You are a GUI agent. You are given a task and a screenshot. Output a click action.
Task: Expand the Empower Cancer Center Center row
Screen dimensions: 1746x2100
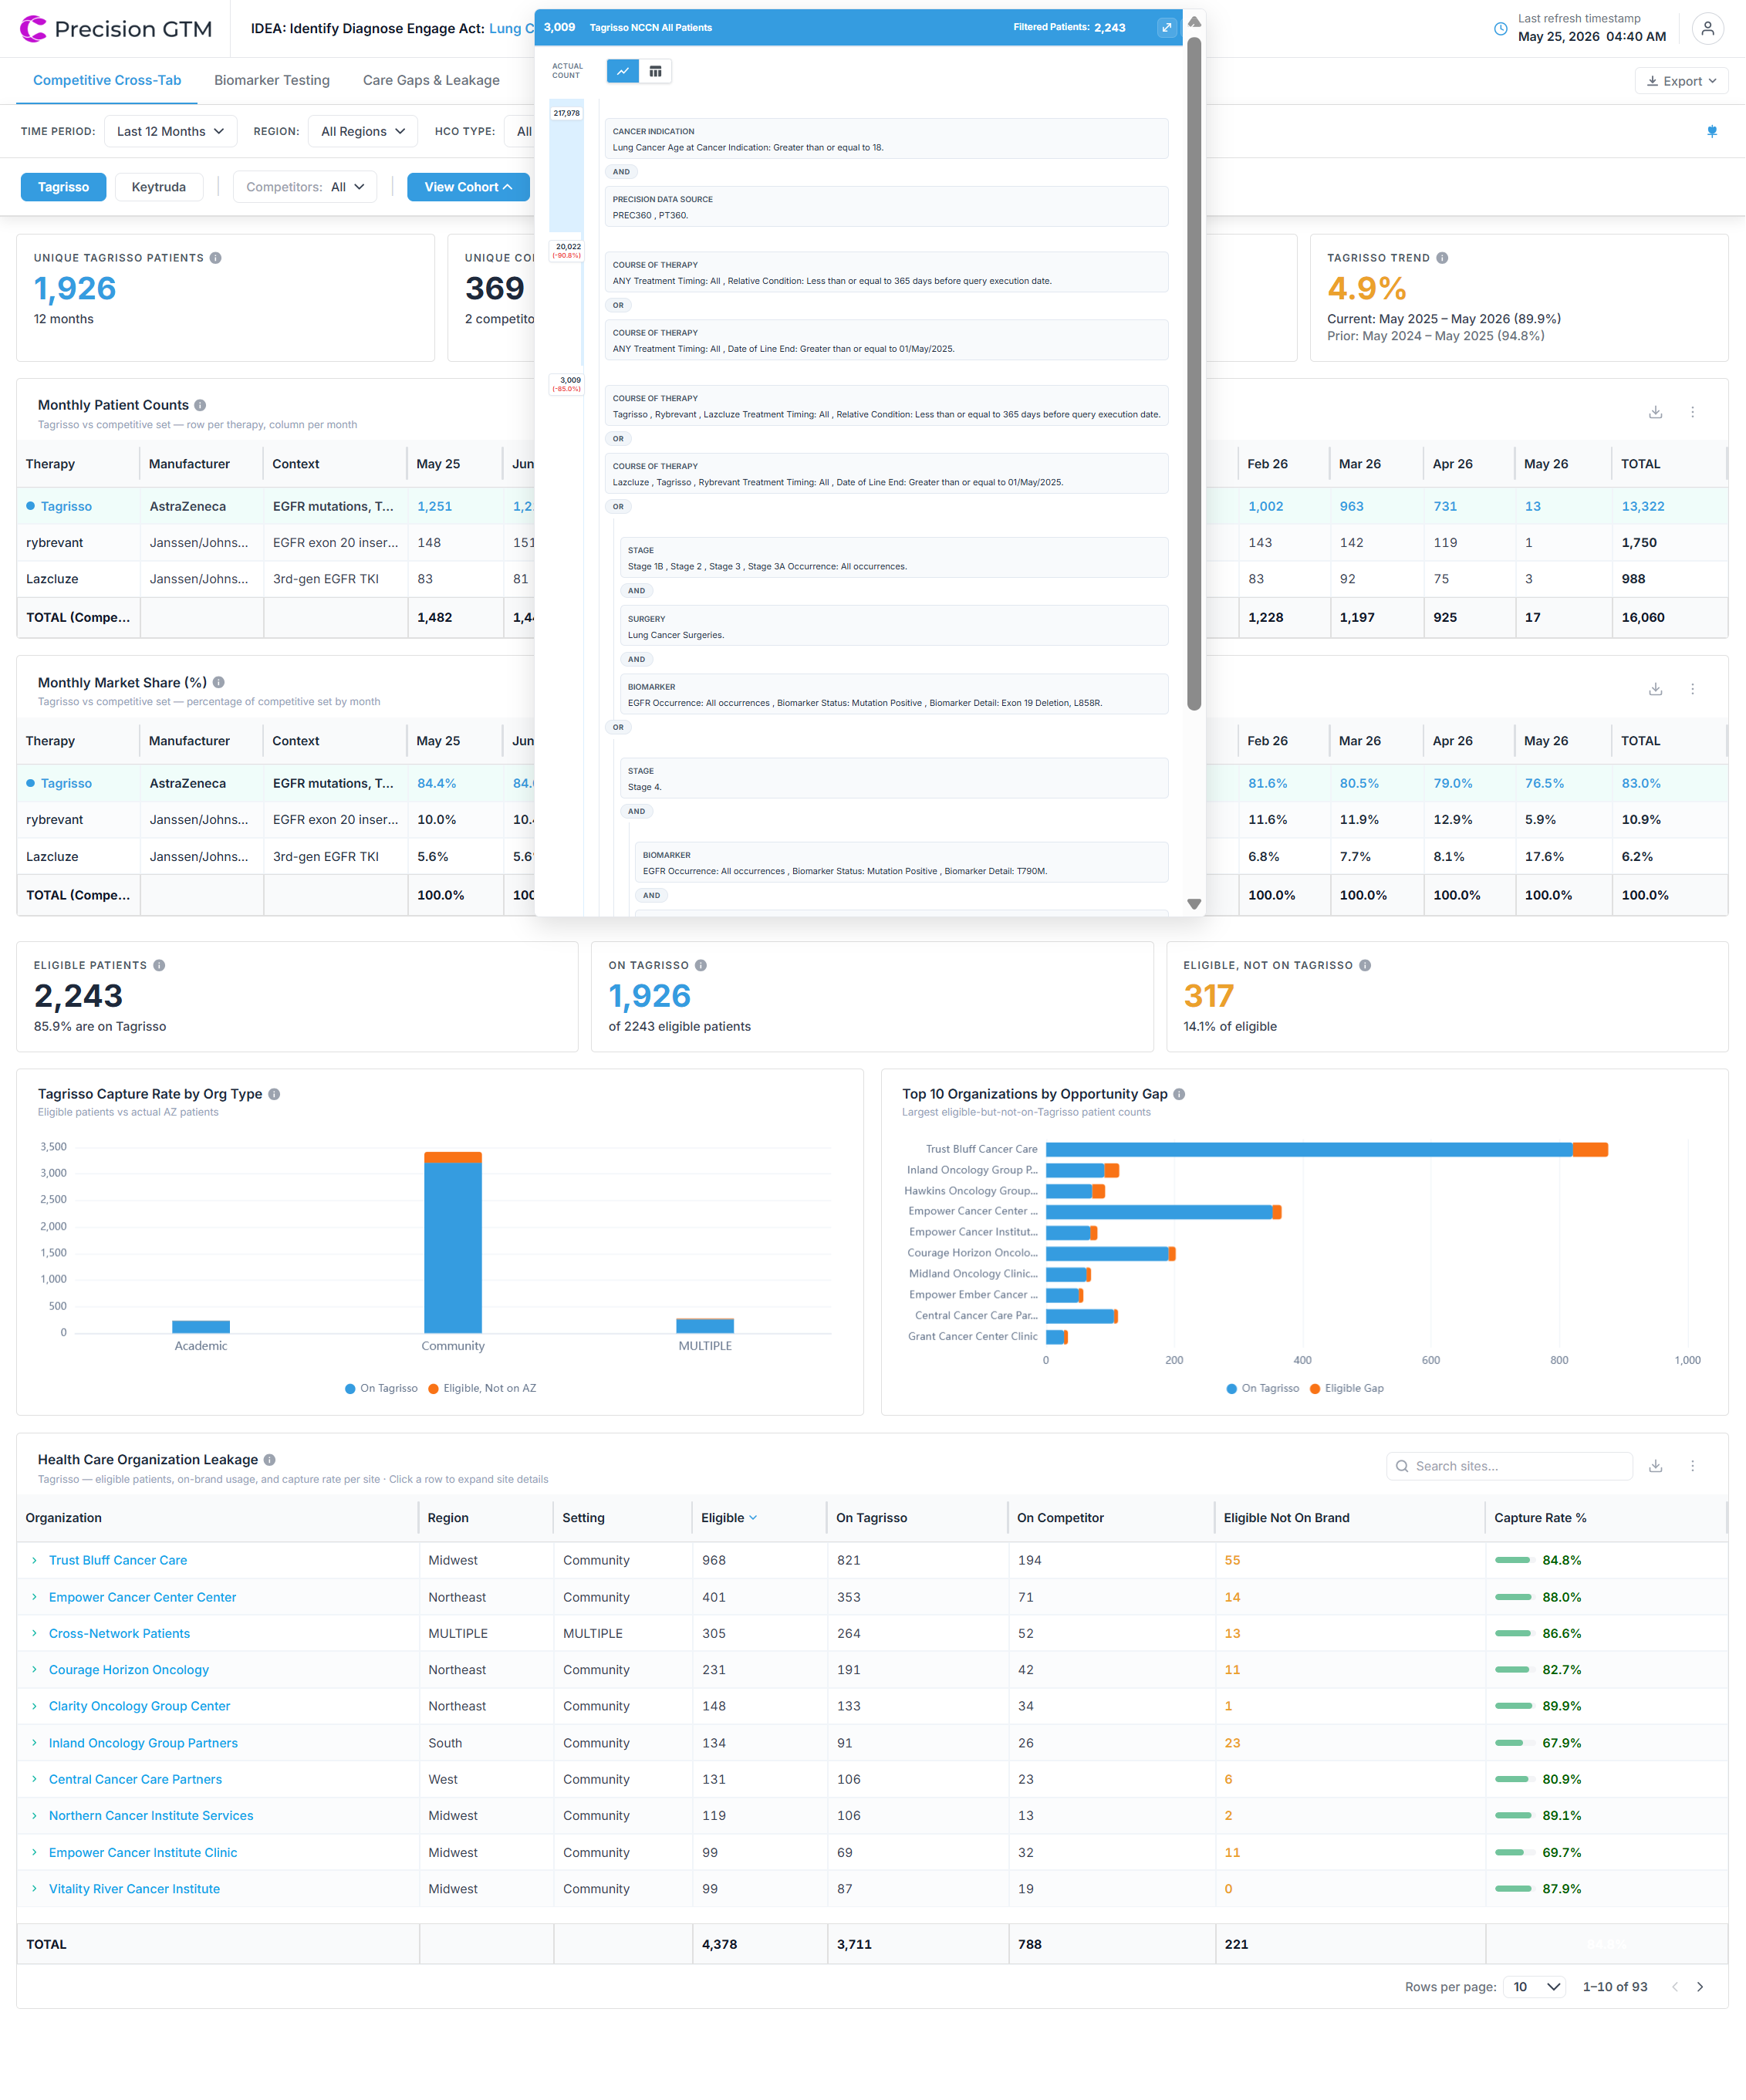[34, 1597]
